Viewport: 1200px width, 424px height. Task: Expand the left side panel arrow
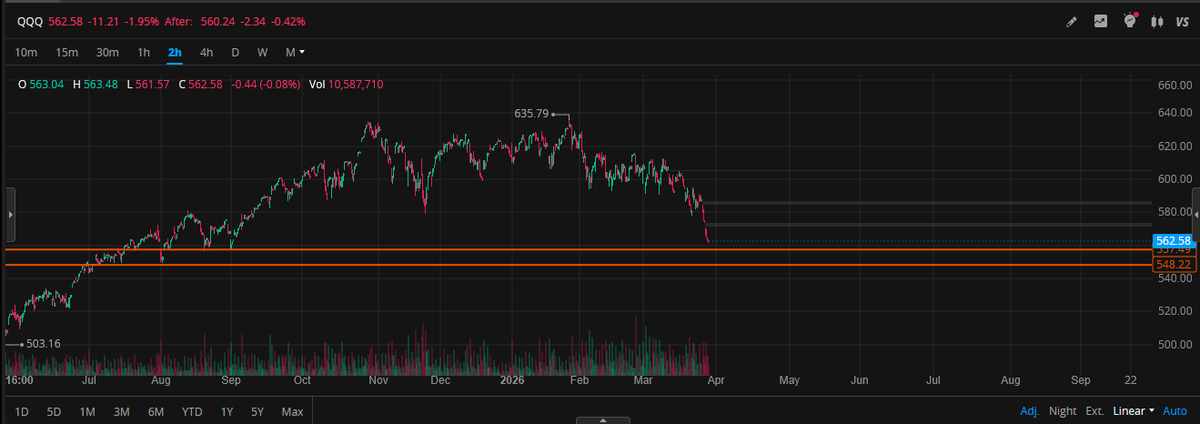point(9,214)
